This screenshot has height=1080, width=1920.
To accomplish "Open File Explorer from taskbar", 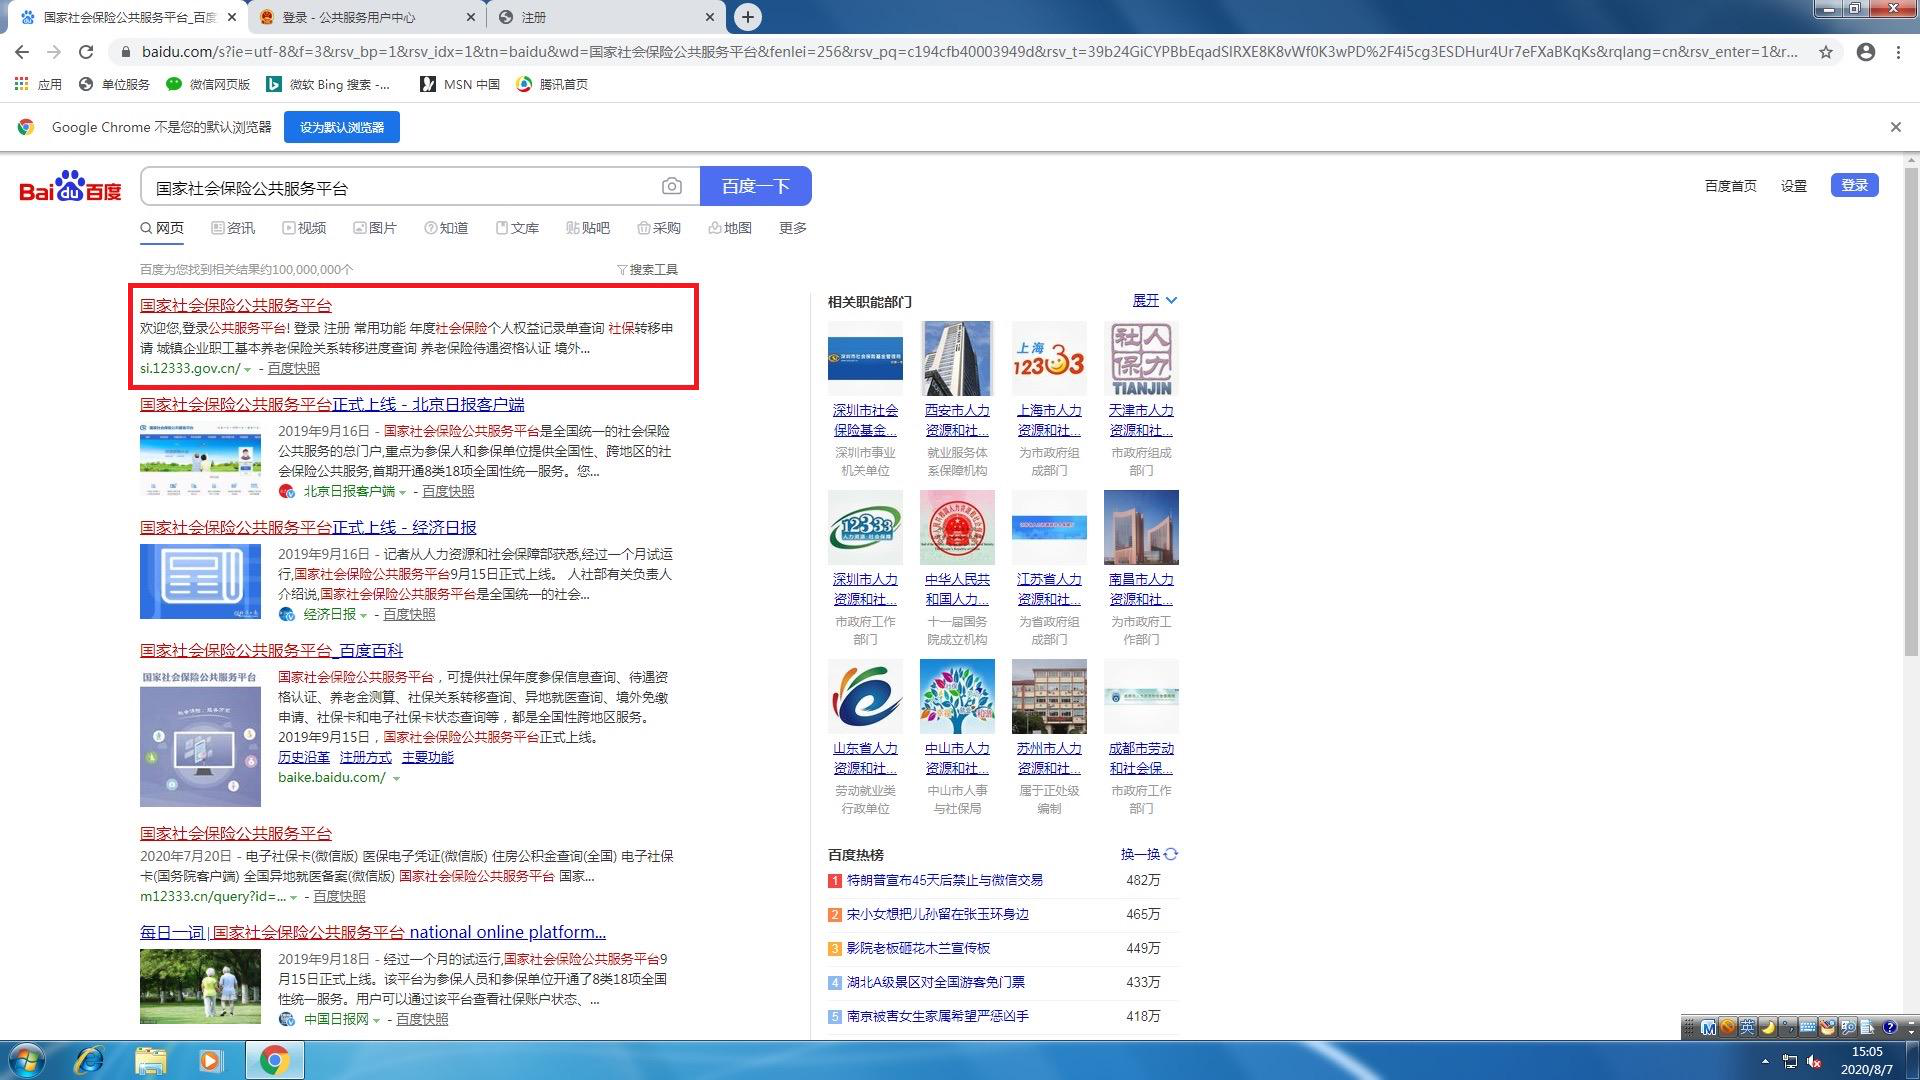I will click(150, 1060).
